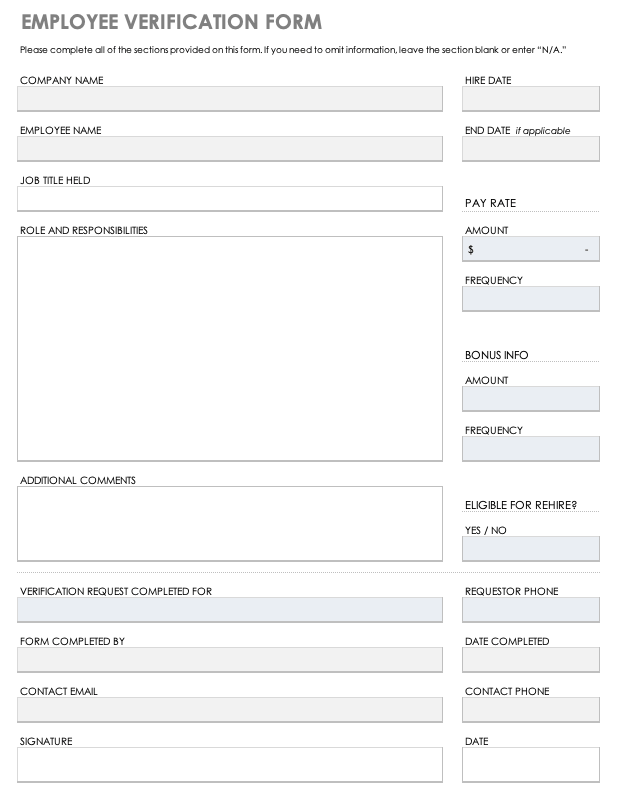Click the Bonus Info Frequency field
The height and width of the screenshot is (801, 619).
(530, 448)
